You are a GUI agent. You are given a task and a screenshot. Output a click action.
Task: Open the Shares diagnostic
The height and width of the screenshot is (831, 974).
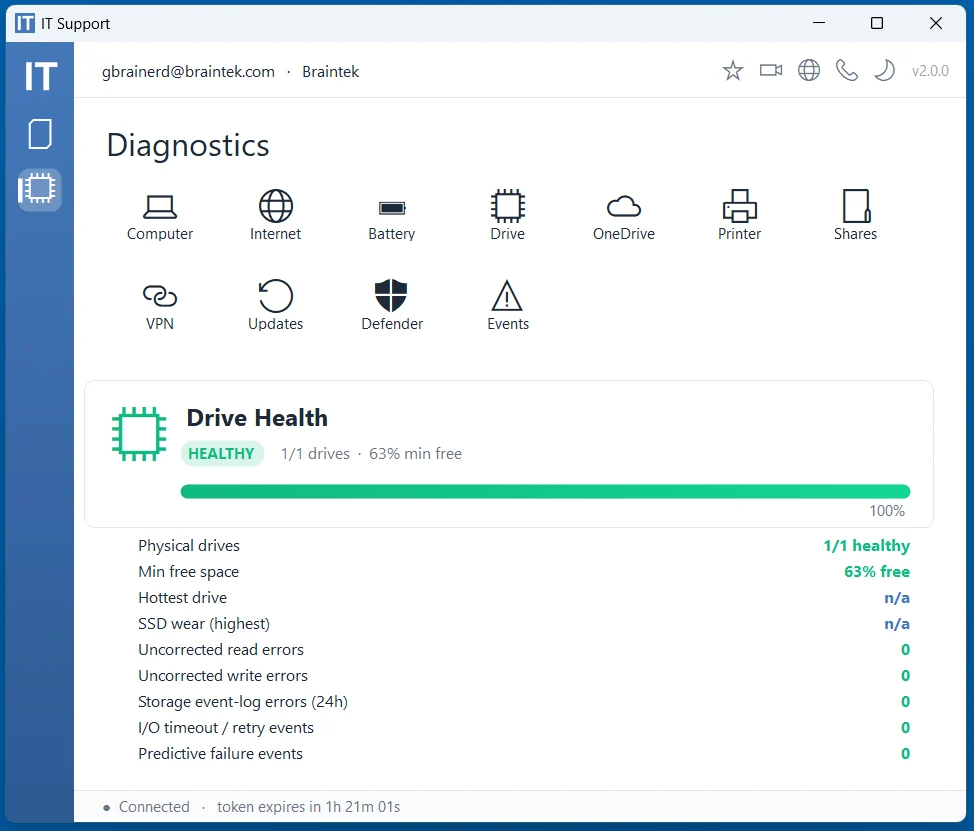click(x=855, y=217)
